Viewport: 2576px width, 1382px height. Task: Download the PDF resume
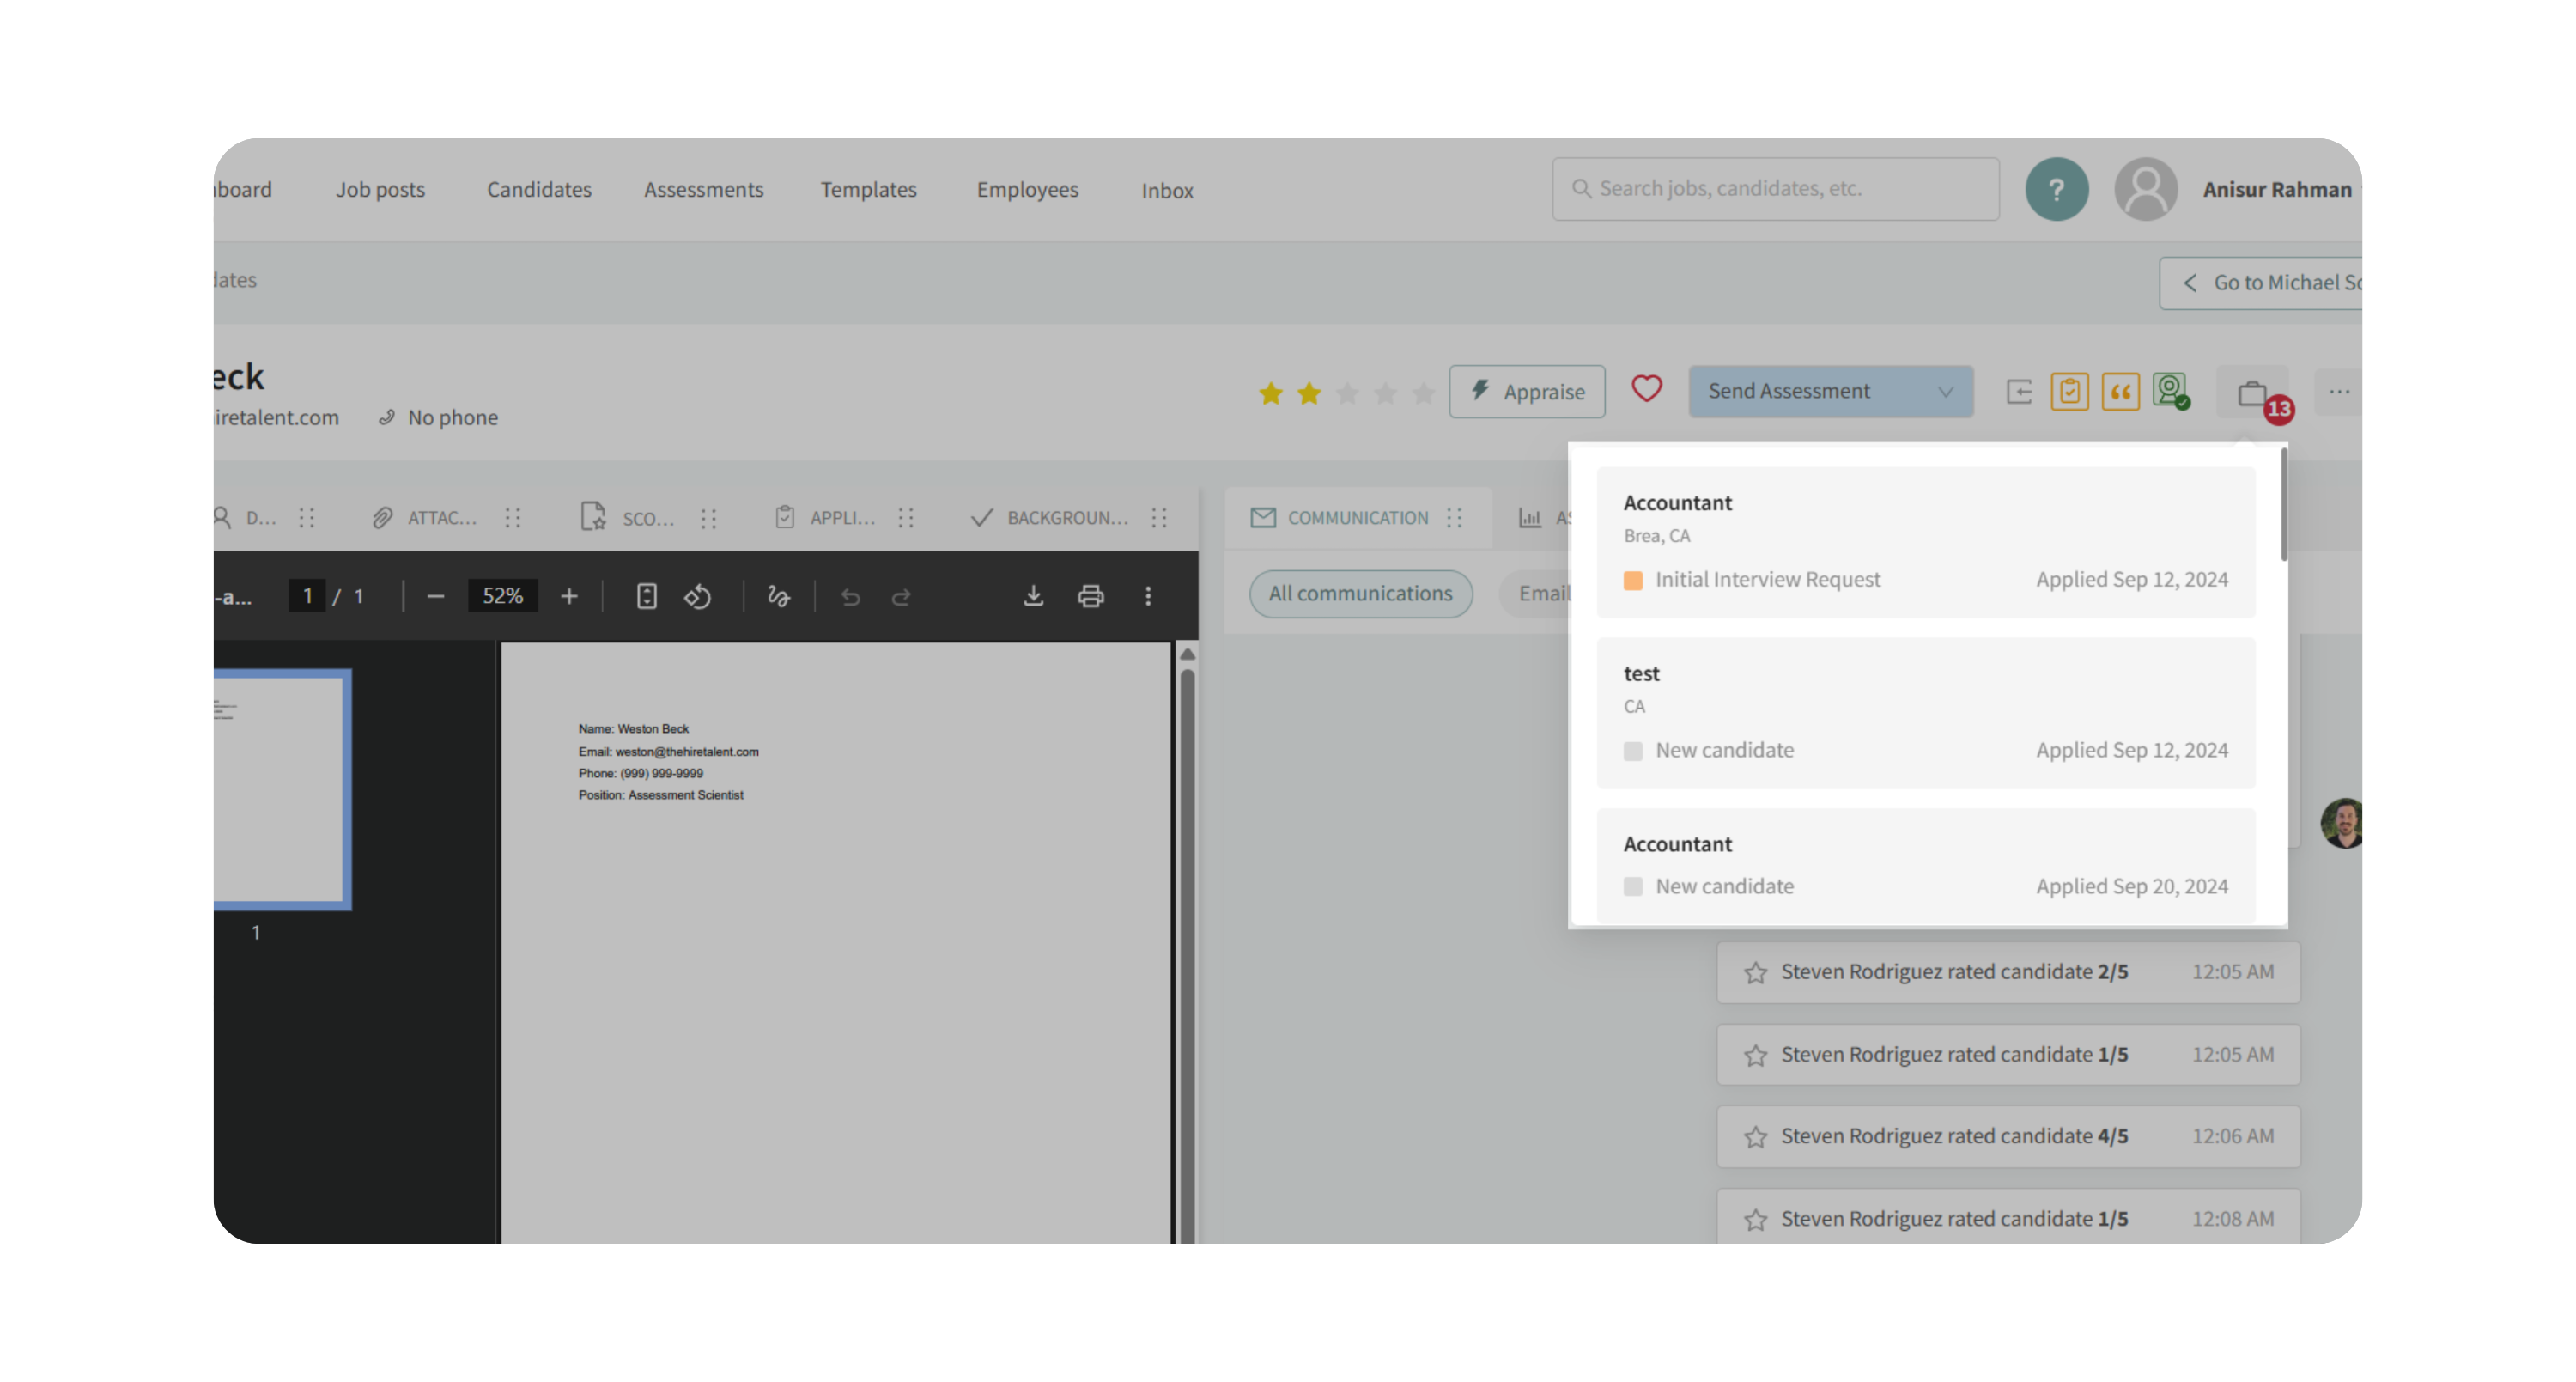(1033, 596)
